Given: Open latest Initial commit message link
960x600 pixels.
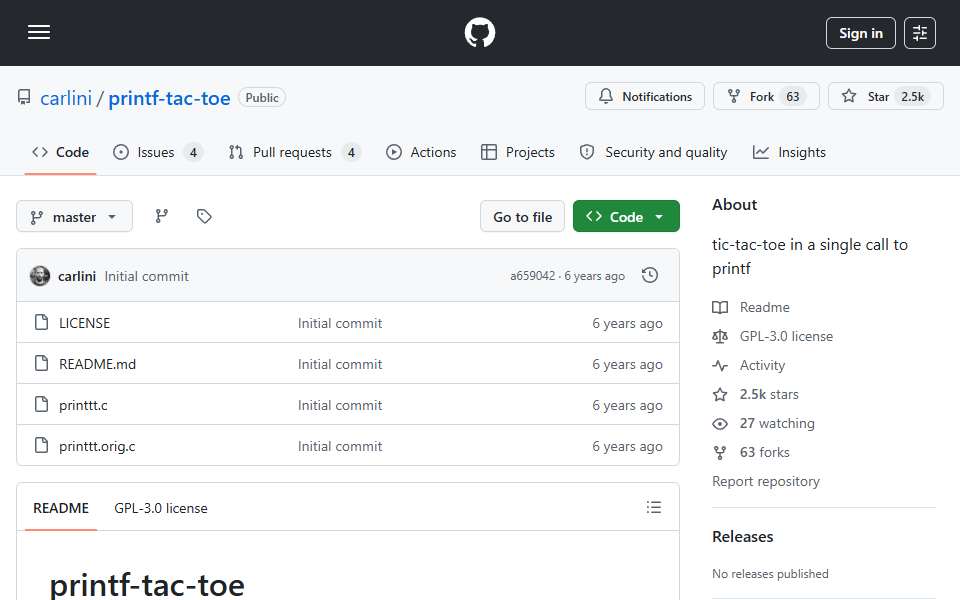Looking at the screenshot, I should point(146,277).
